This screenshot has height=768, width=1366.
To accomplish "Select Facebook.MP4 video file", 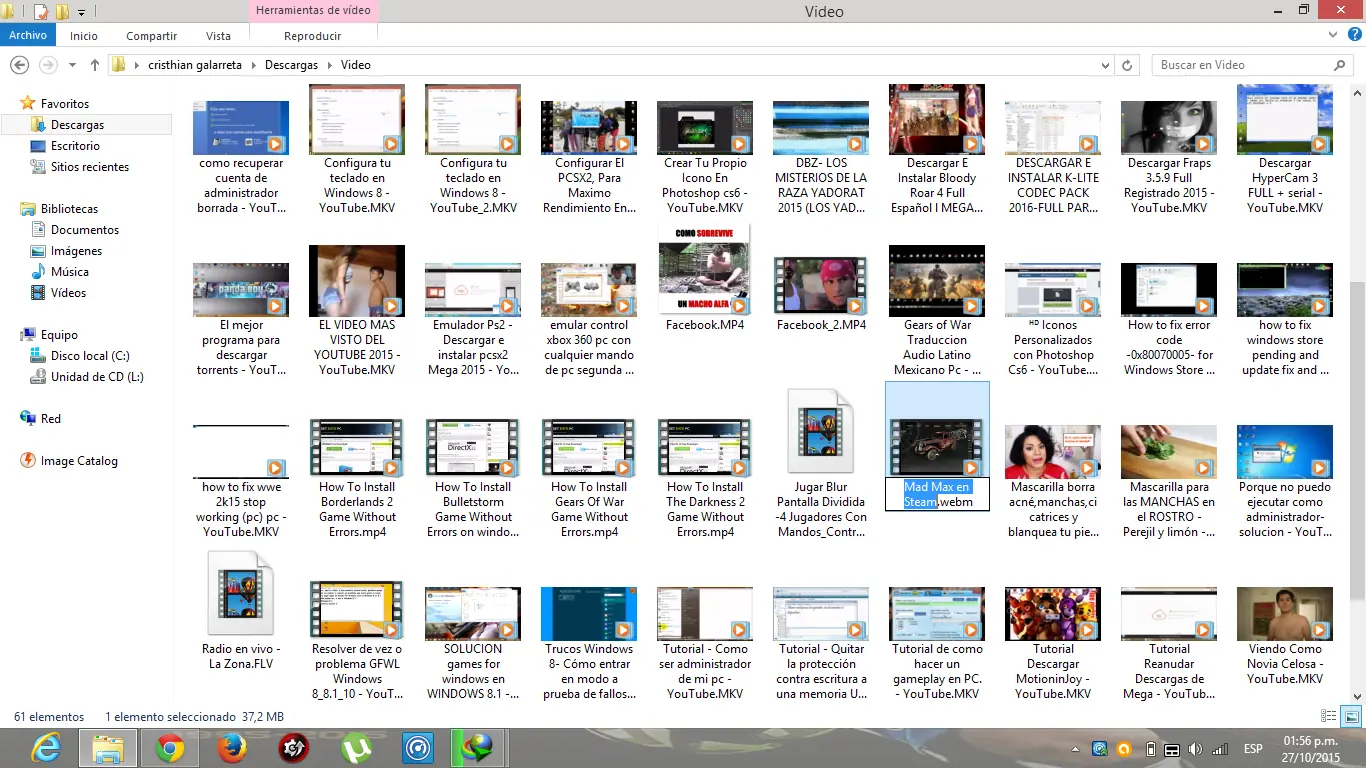I will [705, 279].
